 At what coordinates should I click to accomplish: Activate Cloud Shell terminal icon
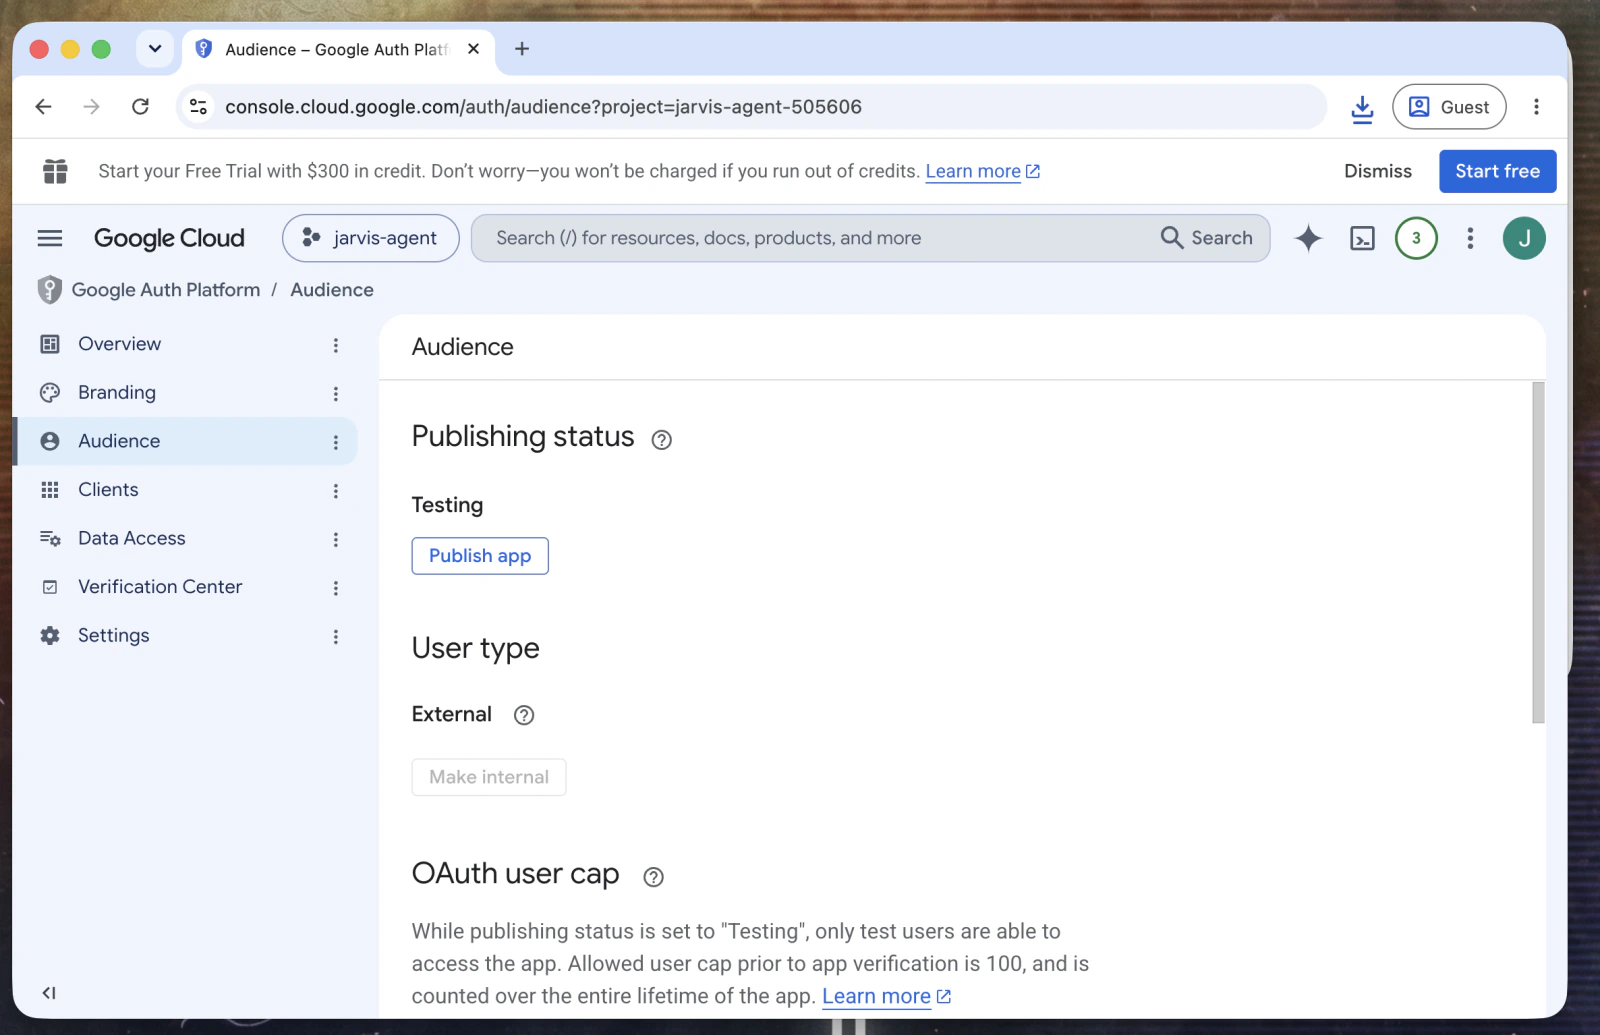tap(1362, 238)
